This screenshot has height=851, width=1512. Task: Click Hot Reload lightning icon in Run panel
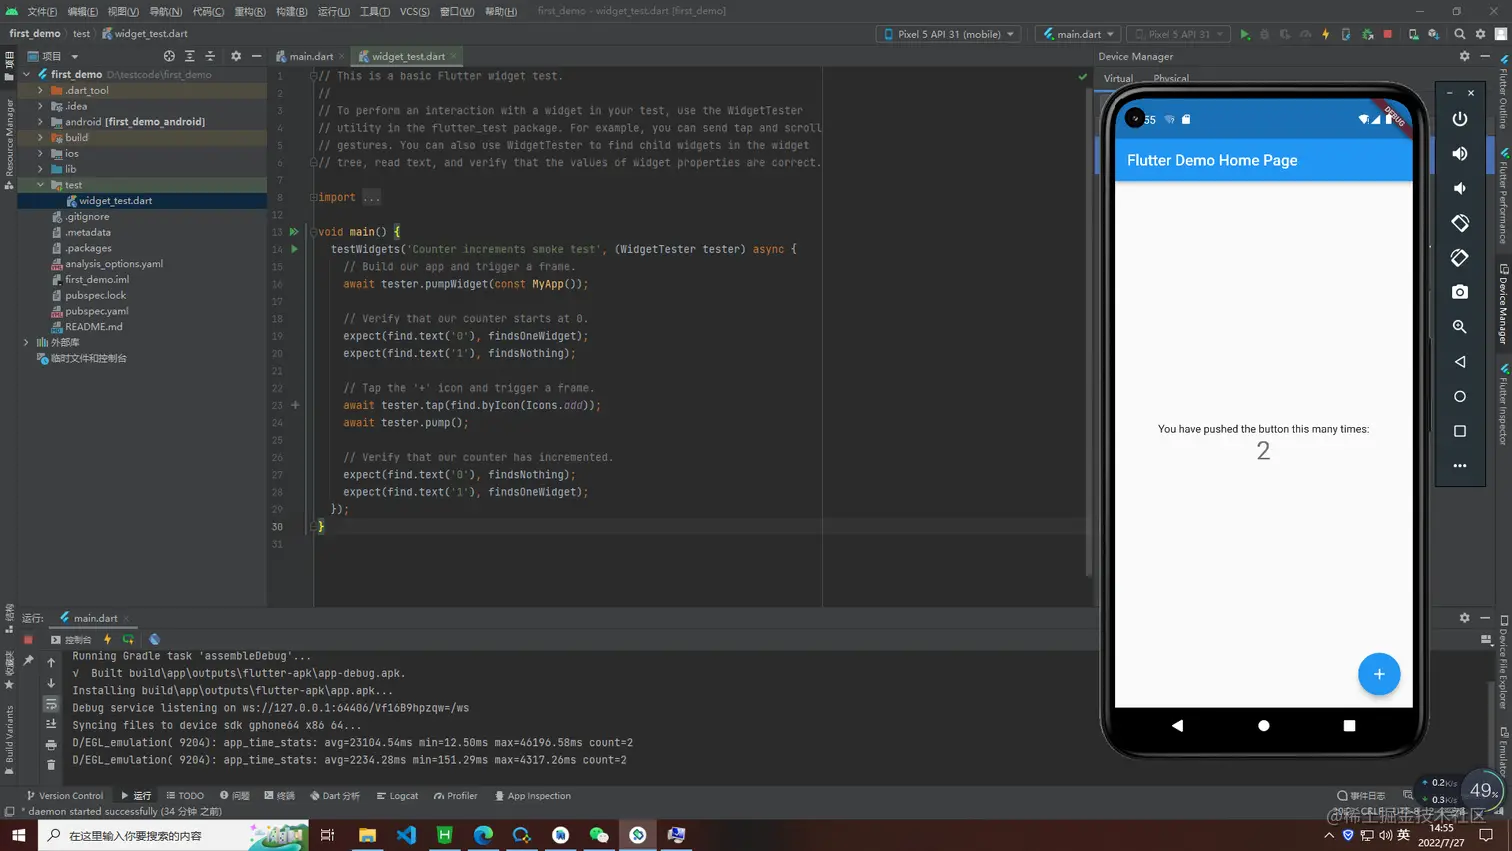tap(107, 639)
